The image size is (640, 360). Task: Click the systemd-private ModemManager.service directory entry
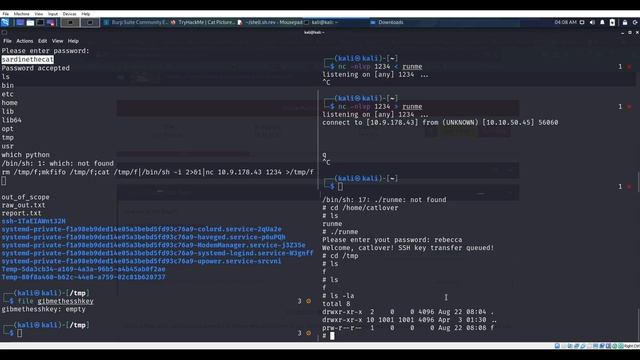153,245
